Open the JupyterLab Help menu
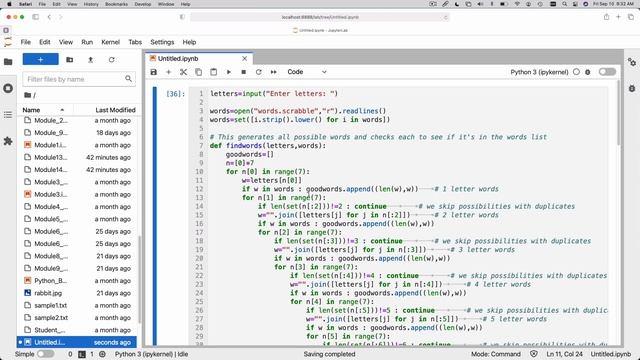Image resolution: width=640 pixels, height=360 pixels. click(189, 42)
